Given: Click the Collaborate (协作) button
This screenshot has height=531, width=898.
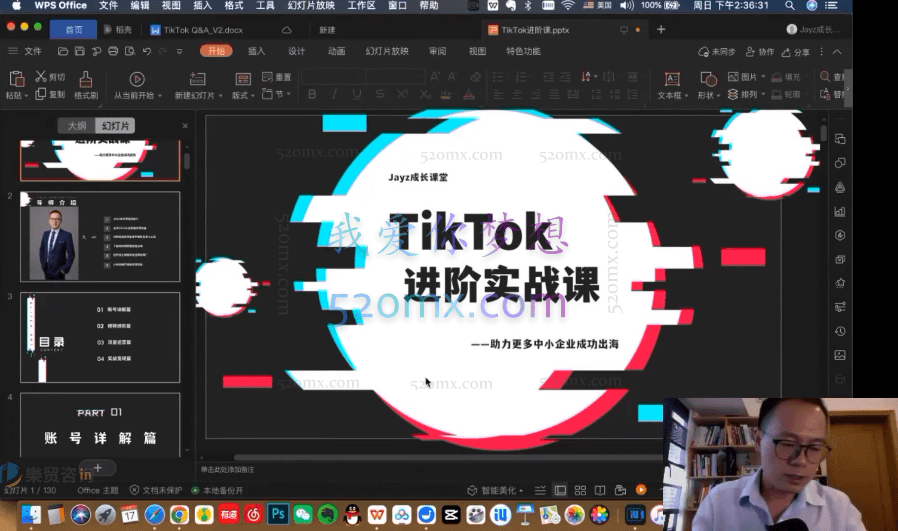Looking at the screenshot, I should pyautogui.click(x=760, y=52).
